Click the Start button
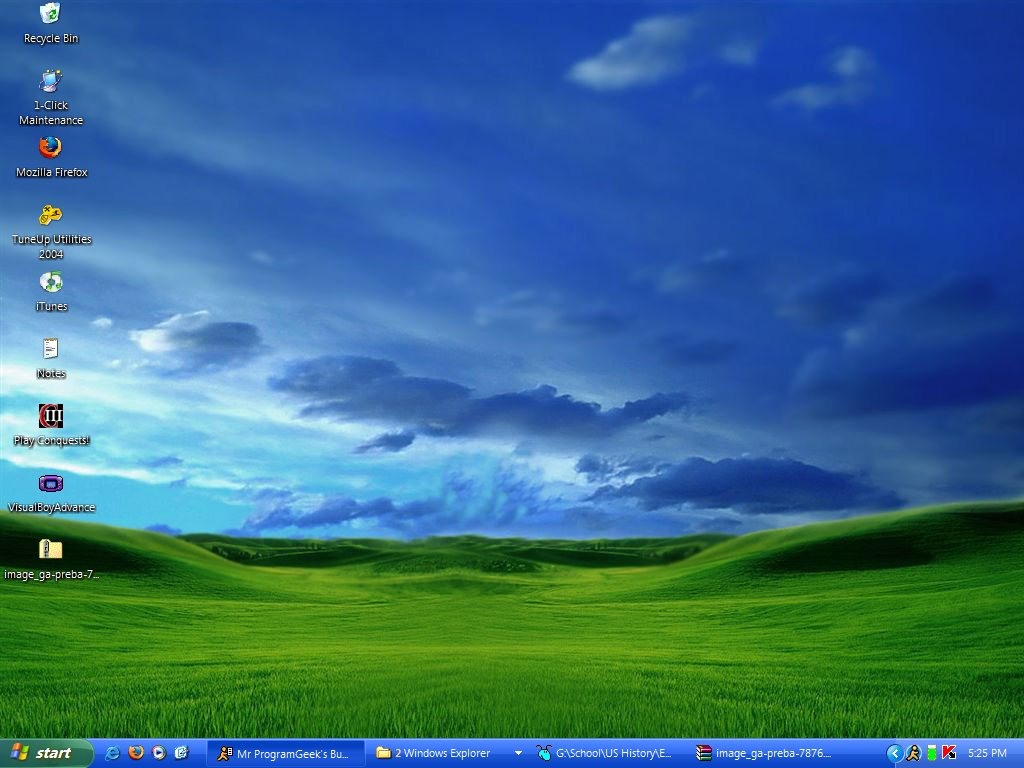 tap(45, 753)
